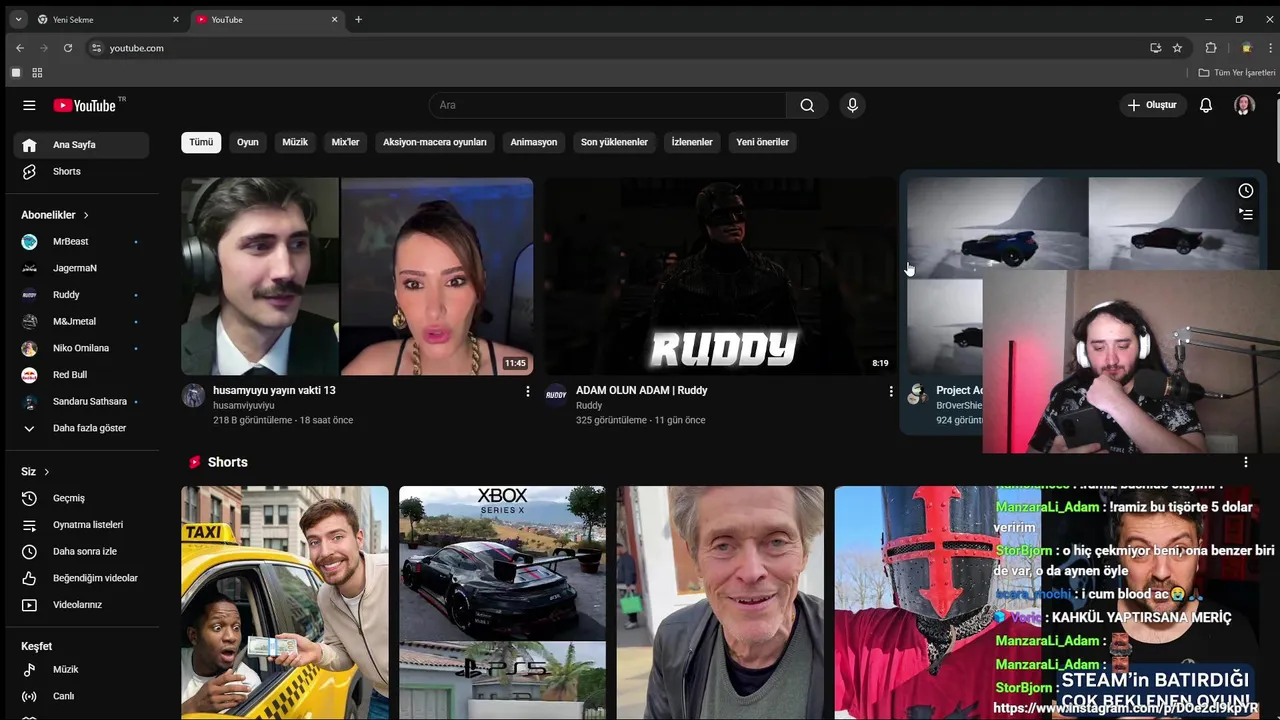Viewport: 1280px width, 720px height.
Task: Open Tüm Yer İşaretleri bookmarks folder
Action: click(x=1237, y=73)
